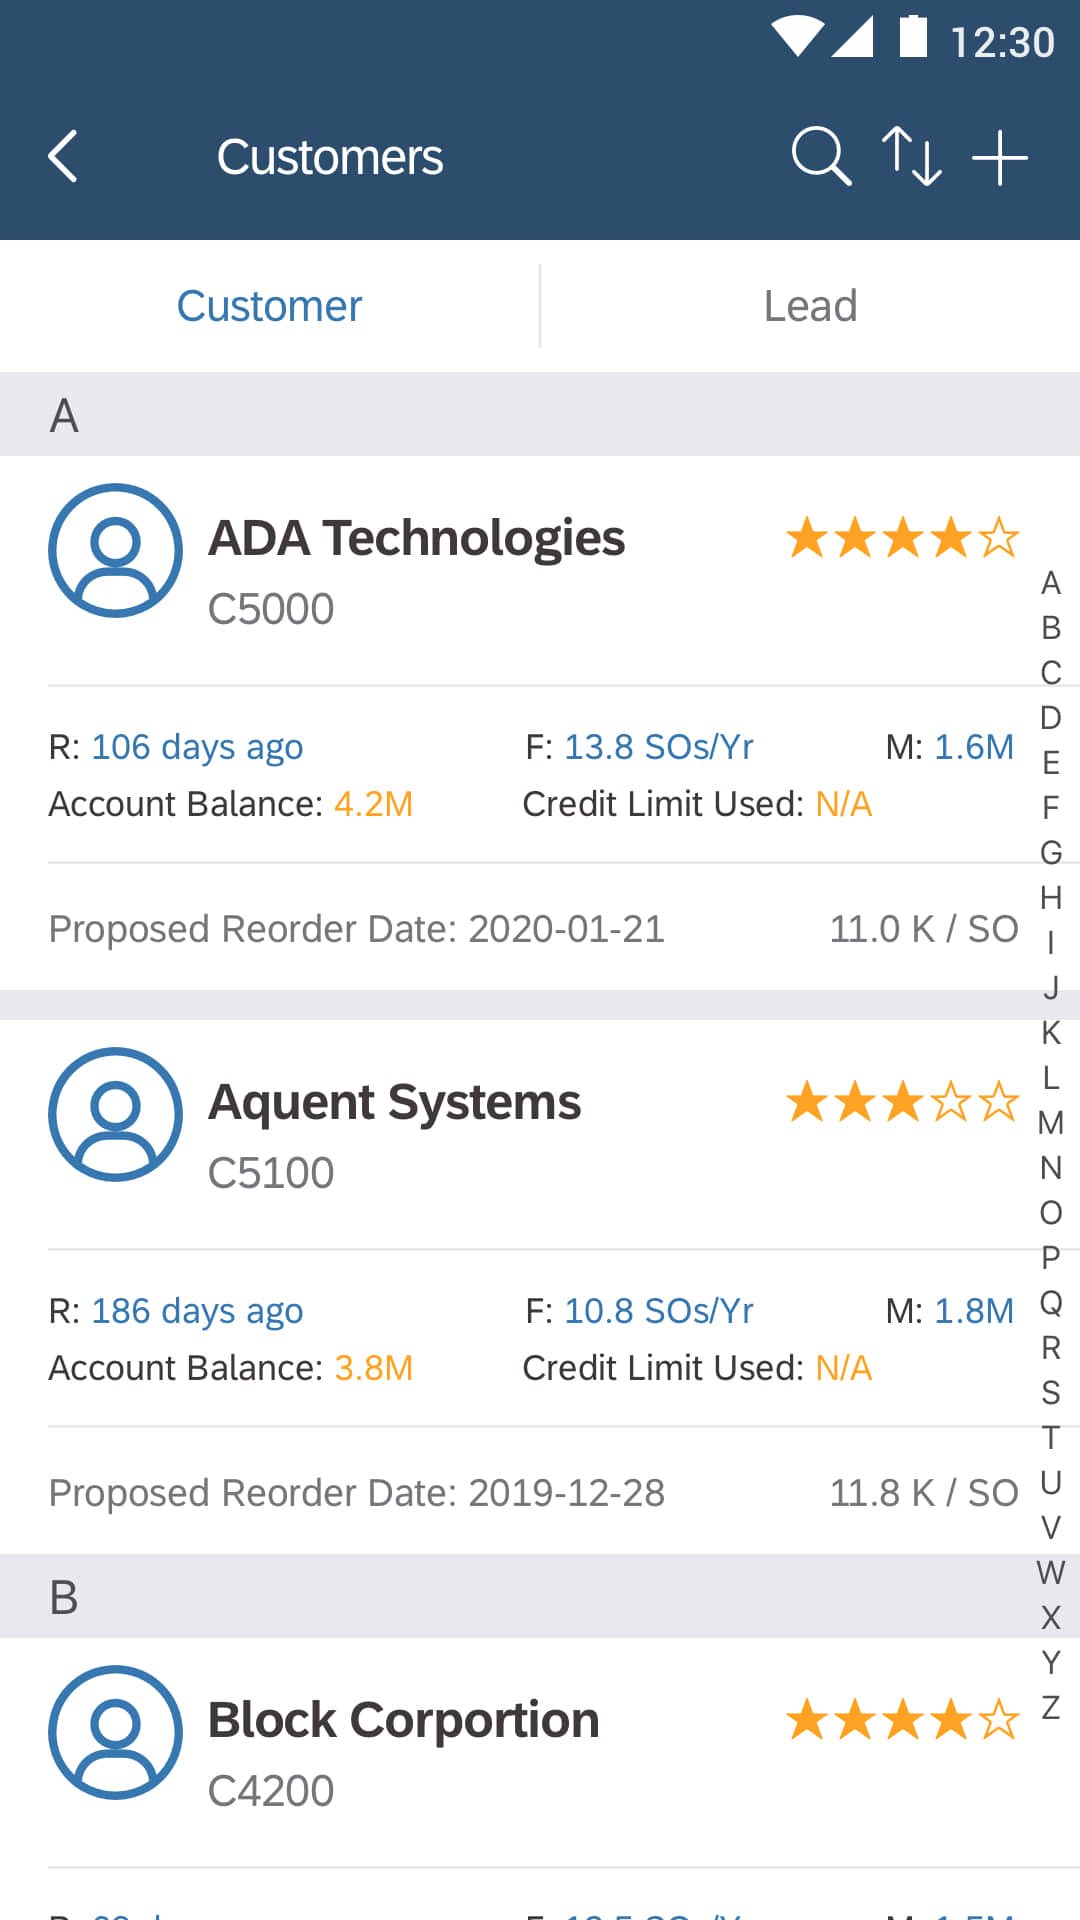Switch to the Lead tab
Viewport: 1080px width, 1920px height.
[x=810, y=306]
